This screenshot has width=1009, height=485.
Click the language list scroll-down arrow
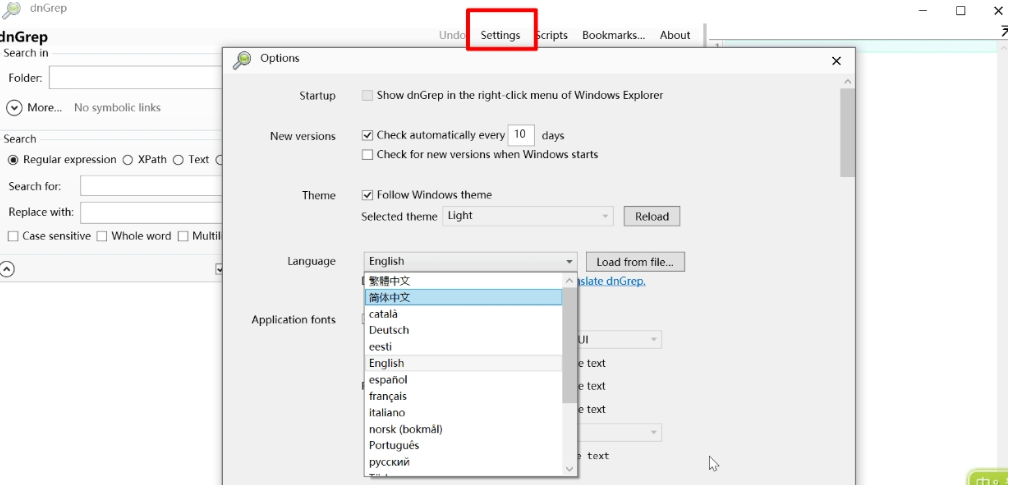coord(569,469)
